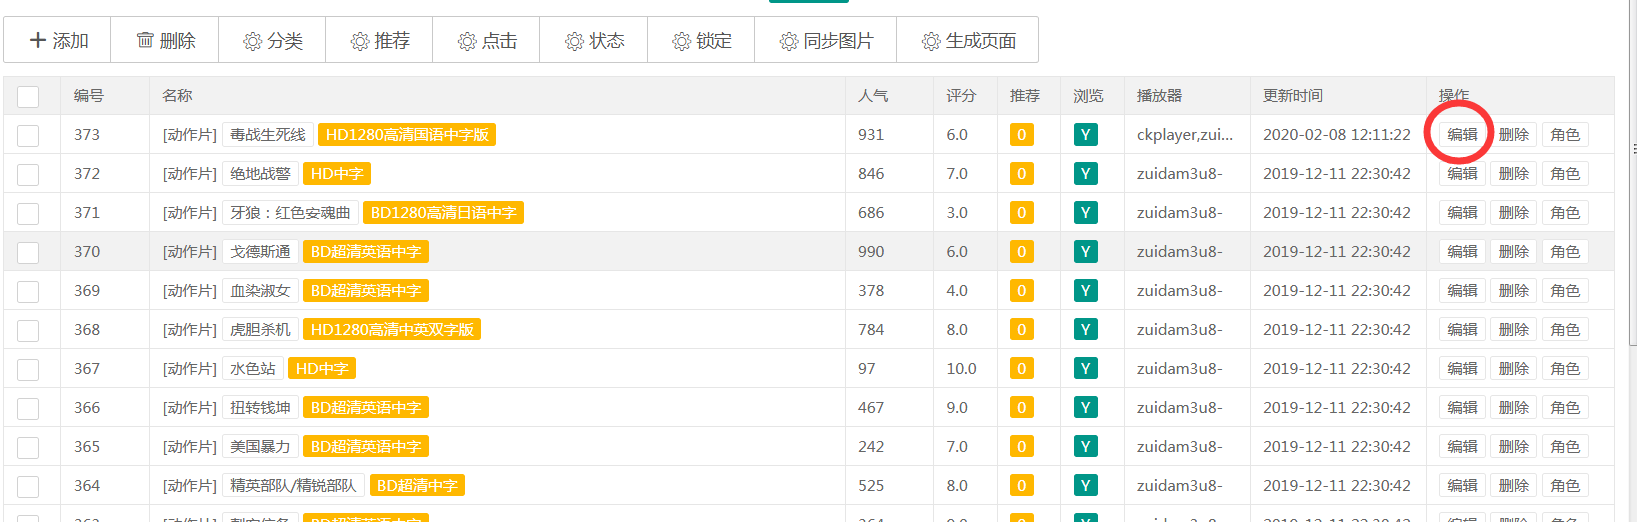1637x522 pixels.
Task: Open the 推荐 gear toolbar button
Action: 379,40
